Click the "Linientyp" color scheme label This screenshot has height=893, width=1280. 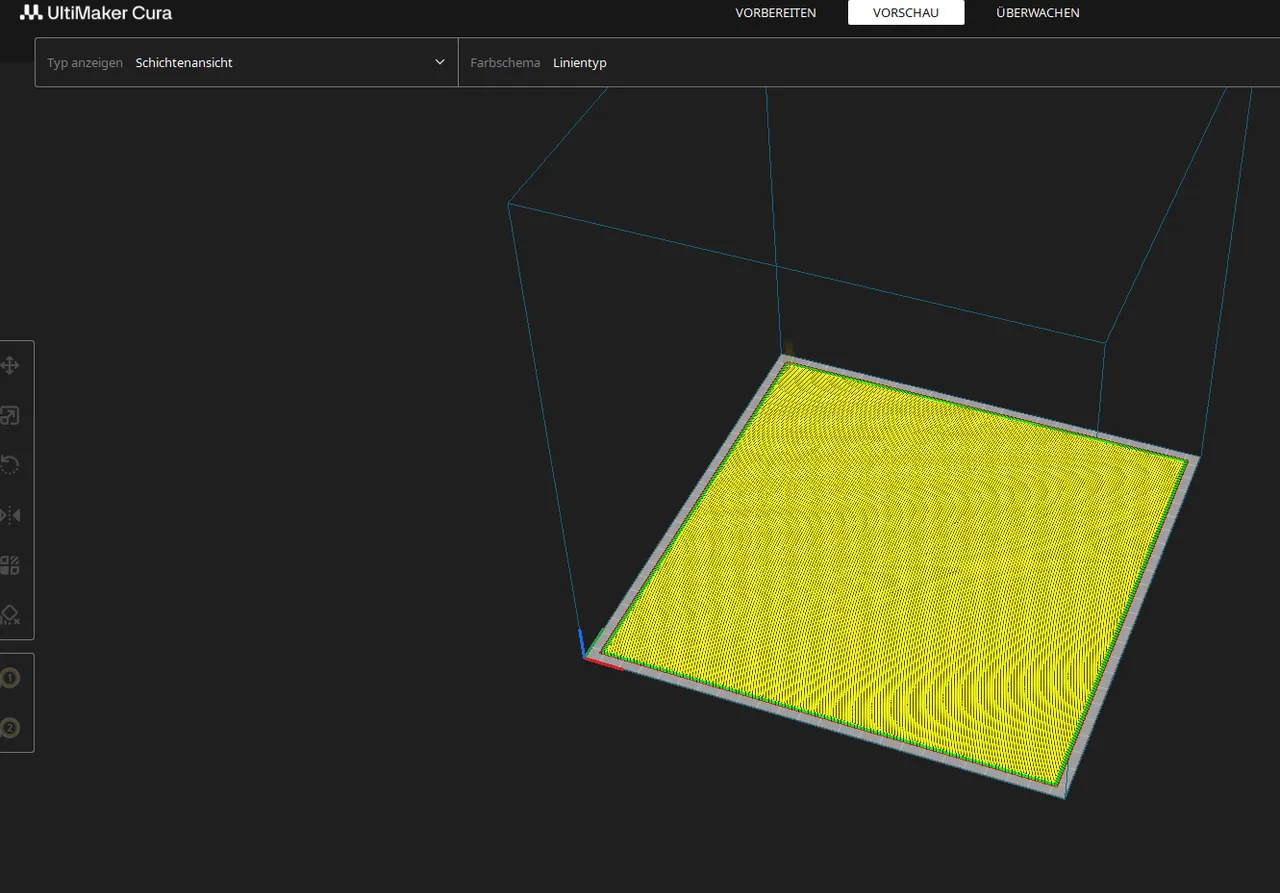(580, 62)
